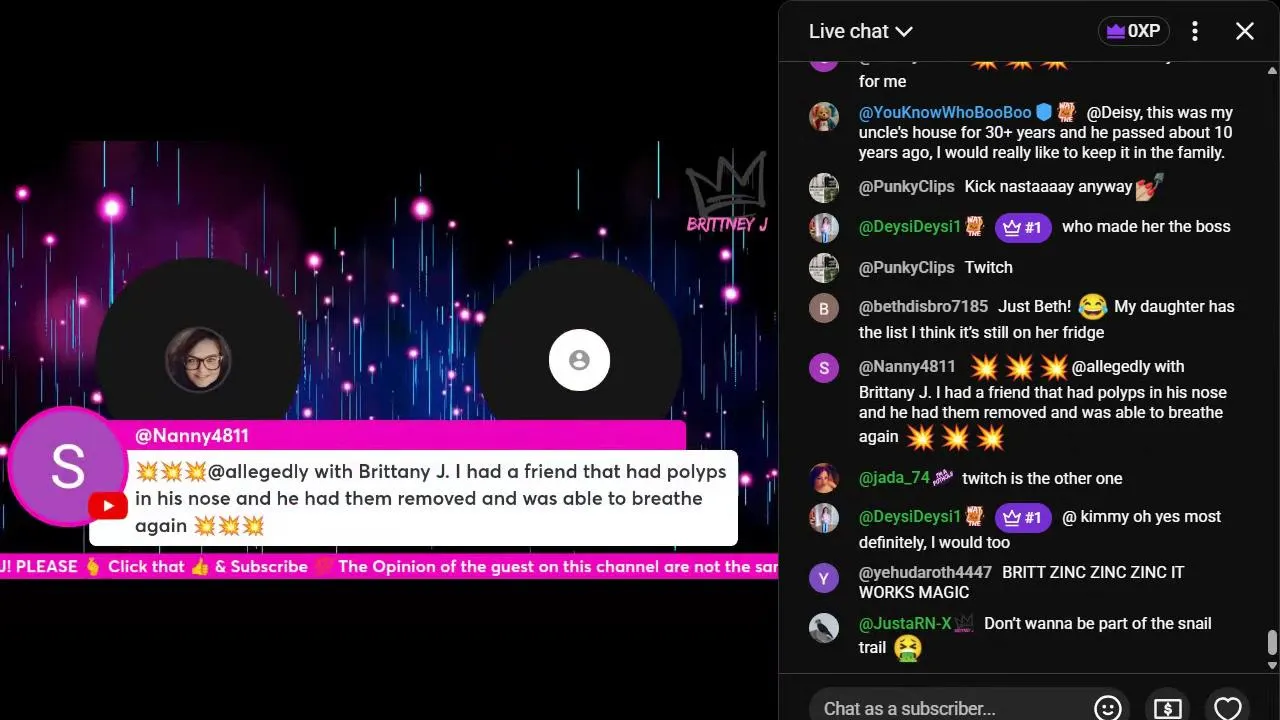This screenshot has height=720, width=1280.
Task: Click @PunkyClips avatar next to Twitch message
Action: 824,268
